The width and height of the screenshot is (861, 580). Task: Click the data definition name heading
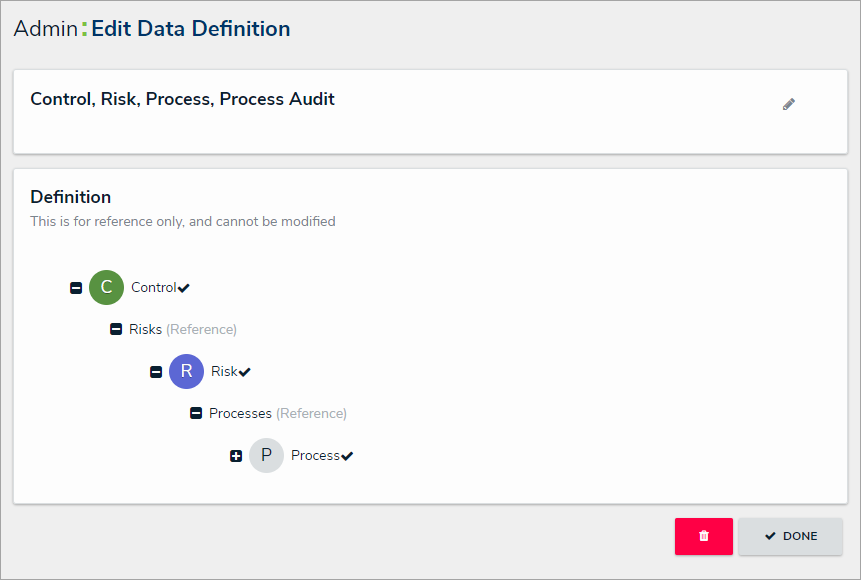(183, 99)
